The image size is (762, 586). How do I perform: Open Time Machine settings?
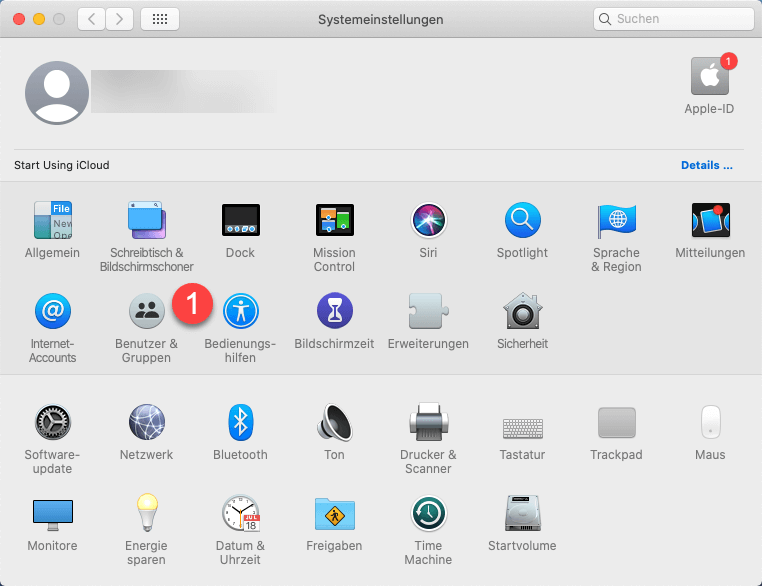click(x=428, y=514)
